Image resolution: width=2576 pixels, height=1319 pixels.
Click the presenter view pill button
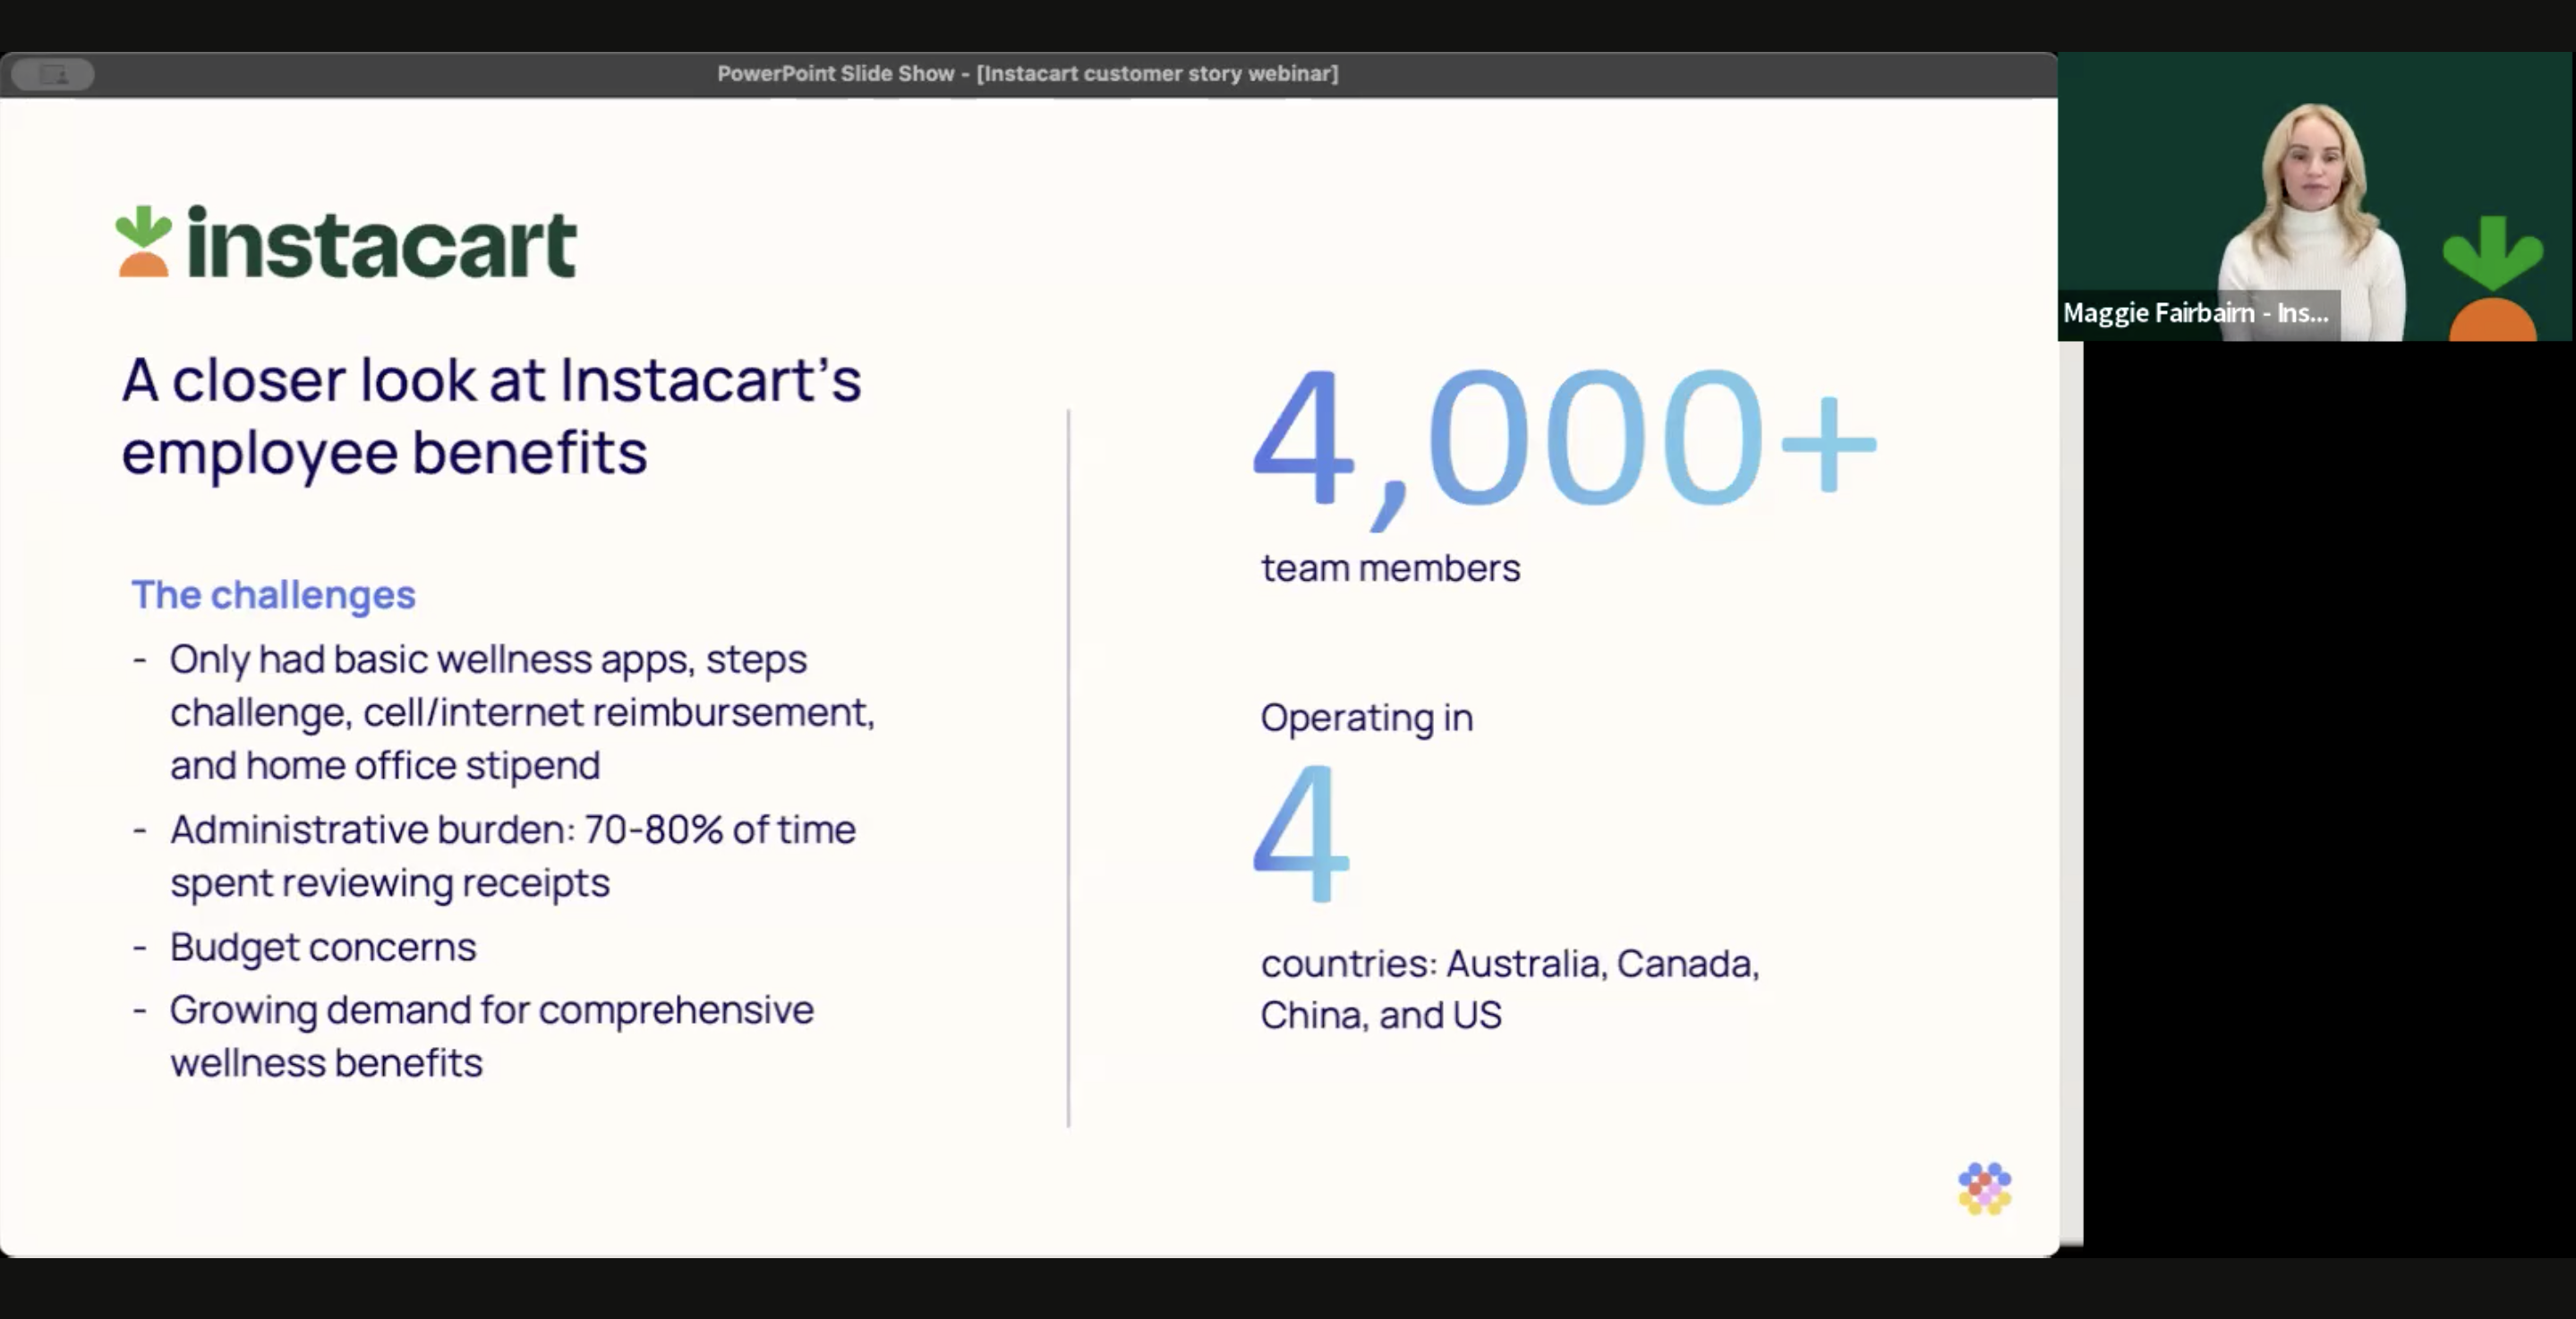[x=53, y=74]
